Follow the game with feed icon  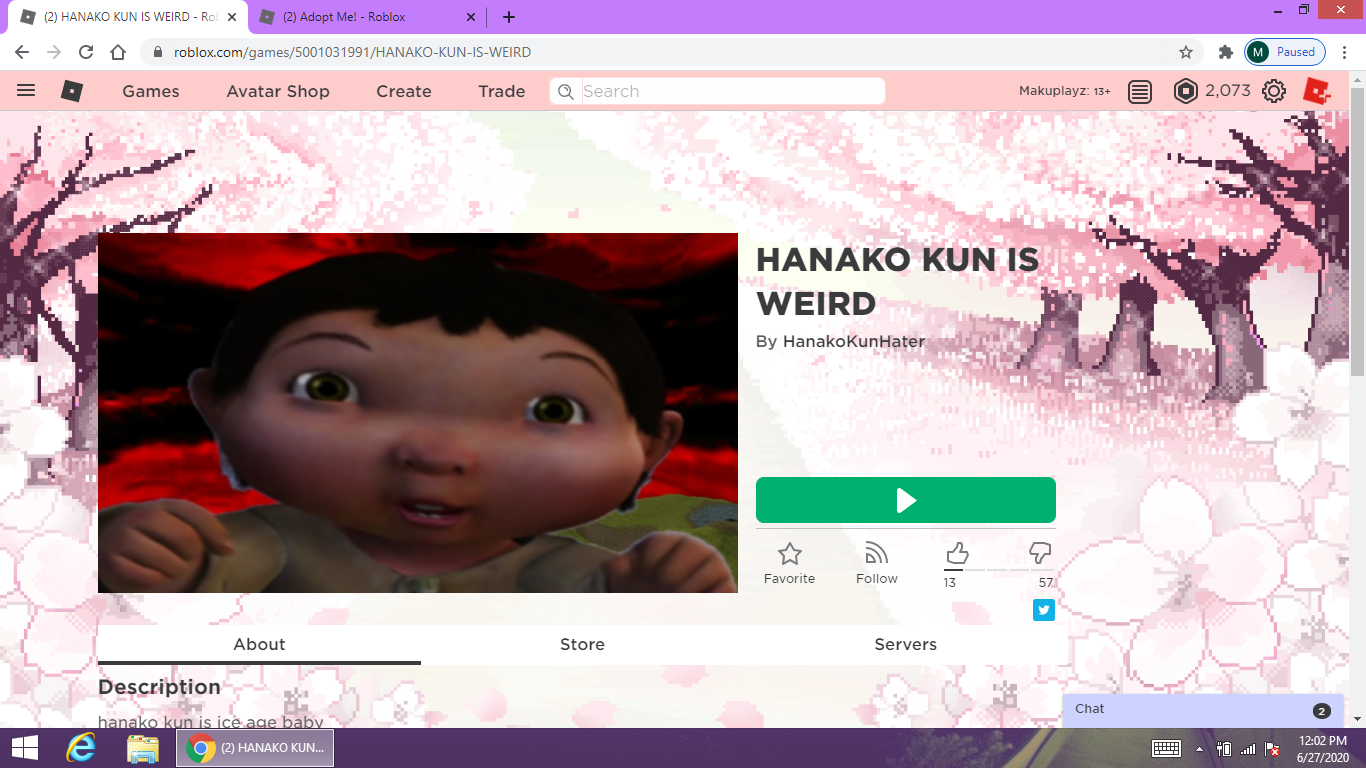(x=877, y=553)
